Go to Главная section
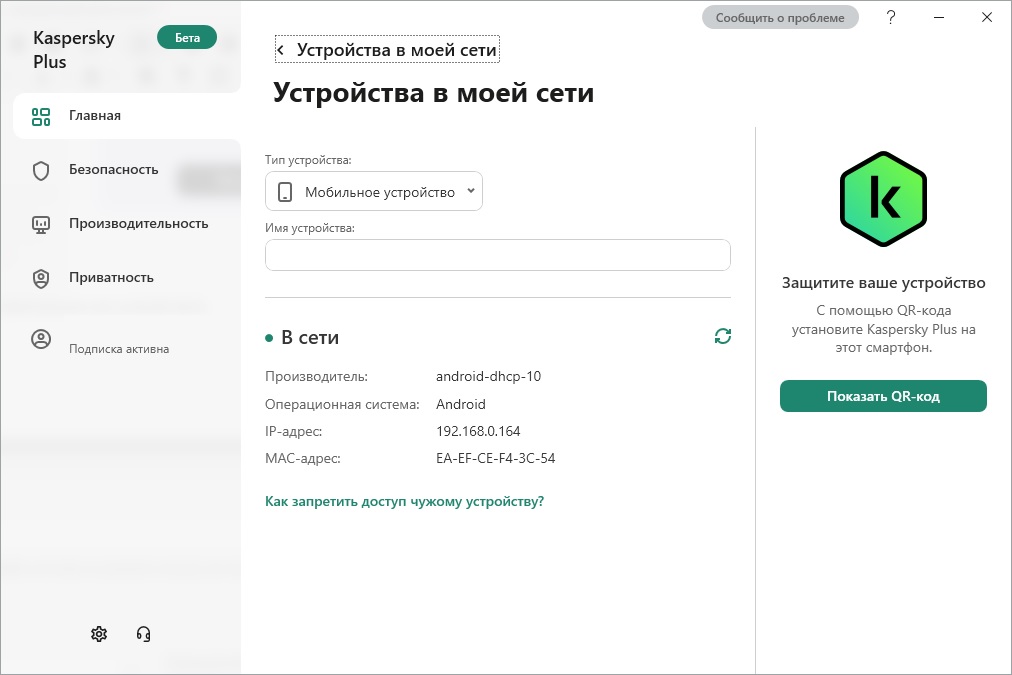Screen dimensions: 1012x675 tap(126, 116)
